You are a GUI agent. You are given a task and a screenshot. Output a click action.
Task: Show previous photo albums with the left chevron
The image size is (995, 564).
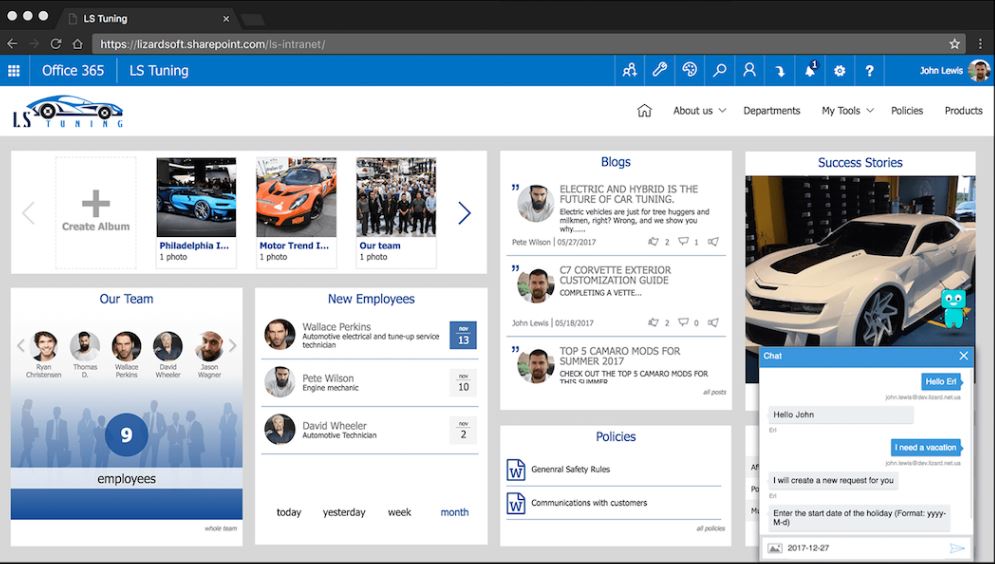28,213
